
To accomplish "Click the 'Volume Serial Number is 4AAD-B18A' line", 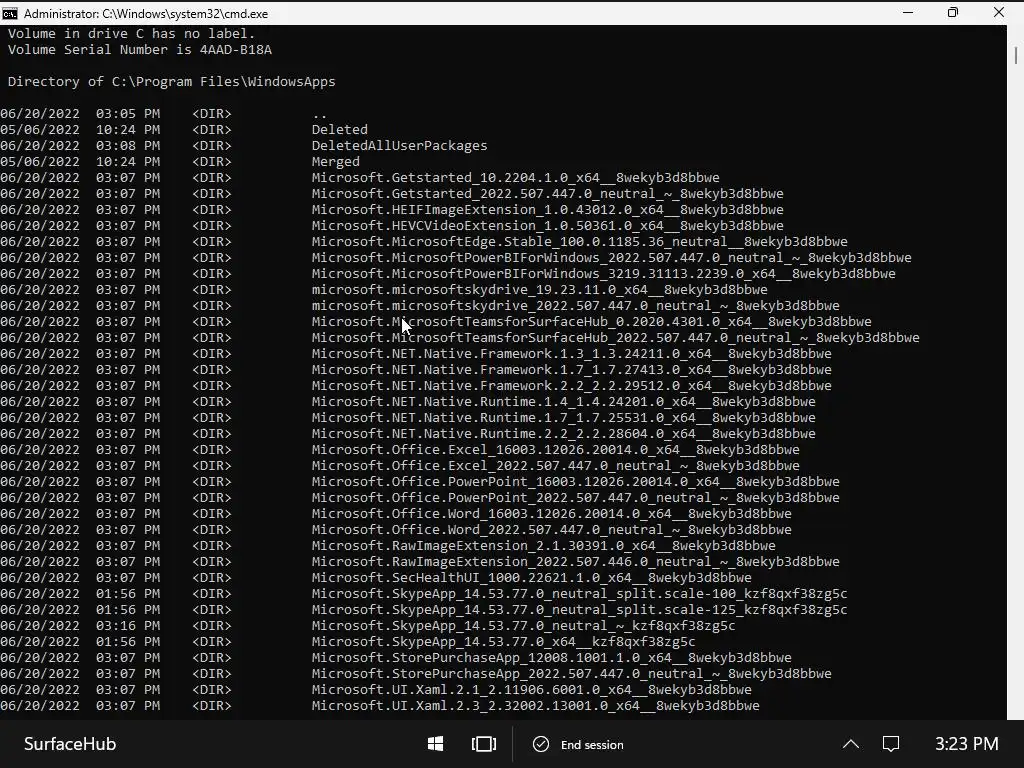I will pos(139,50).
